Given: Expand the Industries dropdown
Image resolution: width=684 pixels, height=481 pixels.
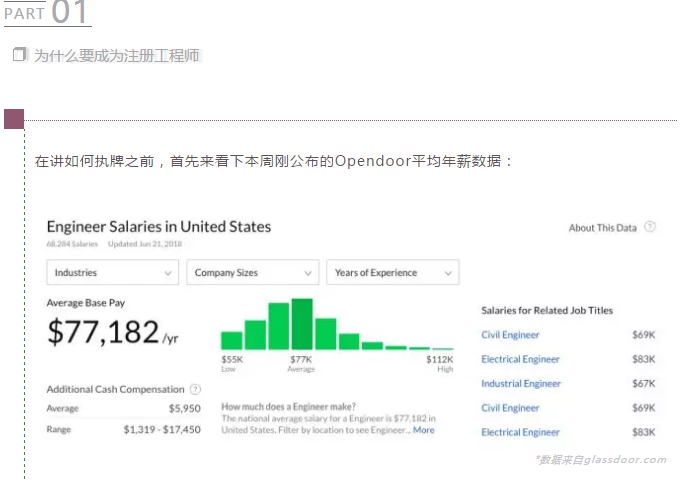Looking at the screenshot, I should (112, 272).
